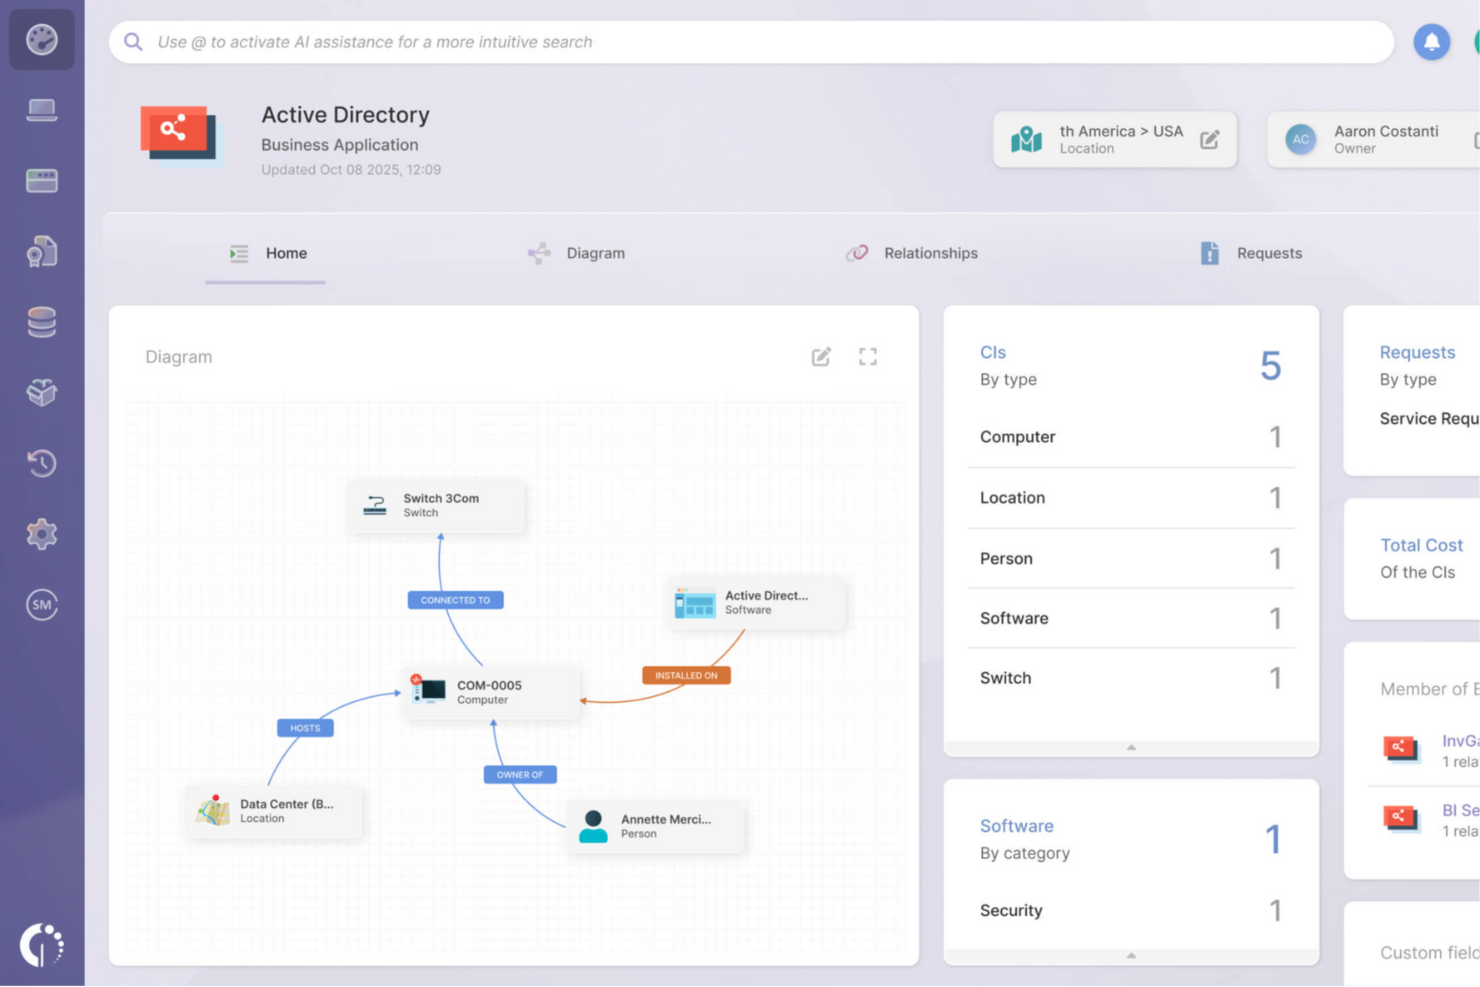The width and height of the screenshot is (1480, 987).
Task: Click the Location row in CIs
Action: pyautogui.click(x=1131, y=498)
